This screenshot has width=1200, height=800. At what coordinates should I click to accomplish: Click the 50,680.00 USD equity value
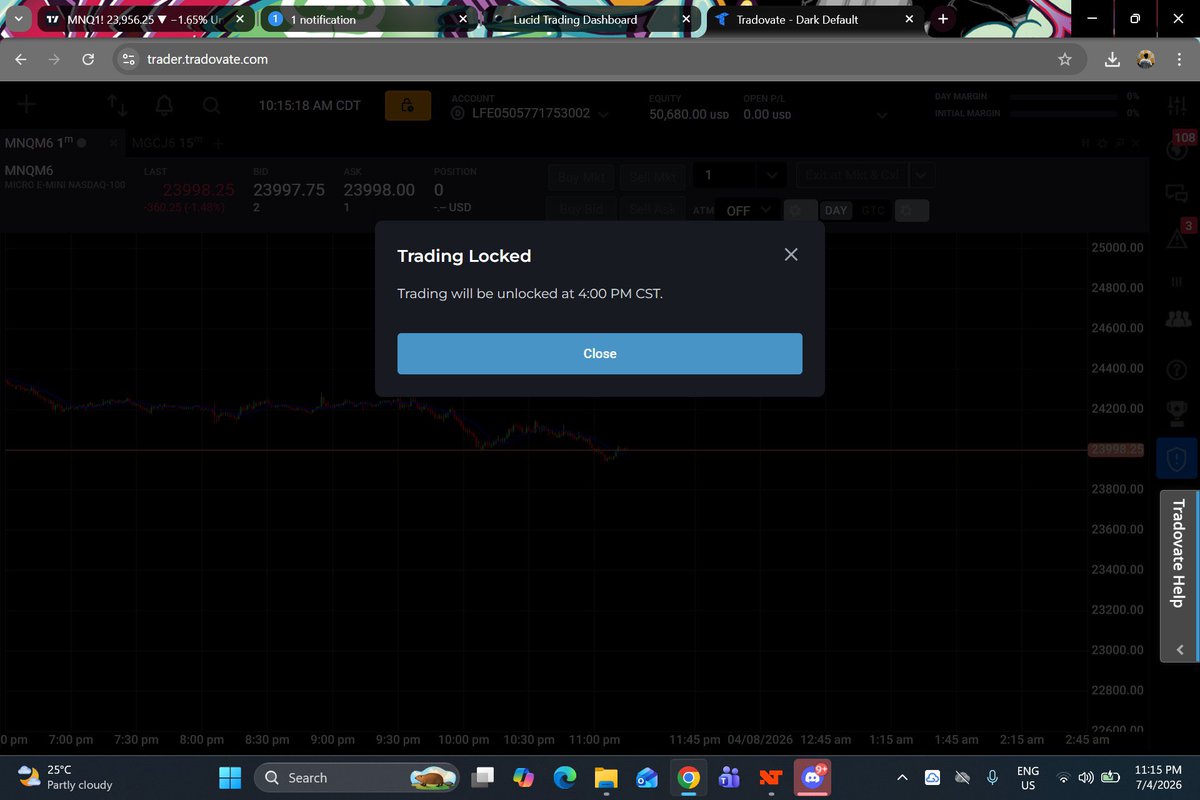689,115
